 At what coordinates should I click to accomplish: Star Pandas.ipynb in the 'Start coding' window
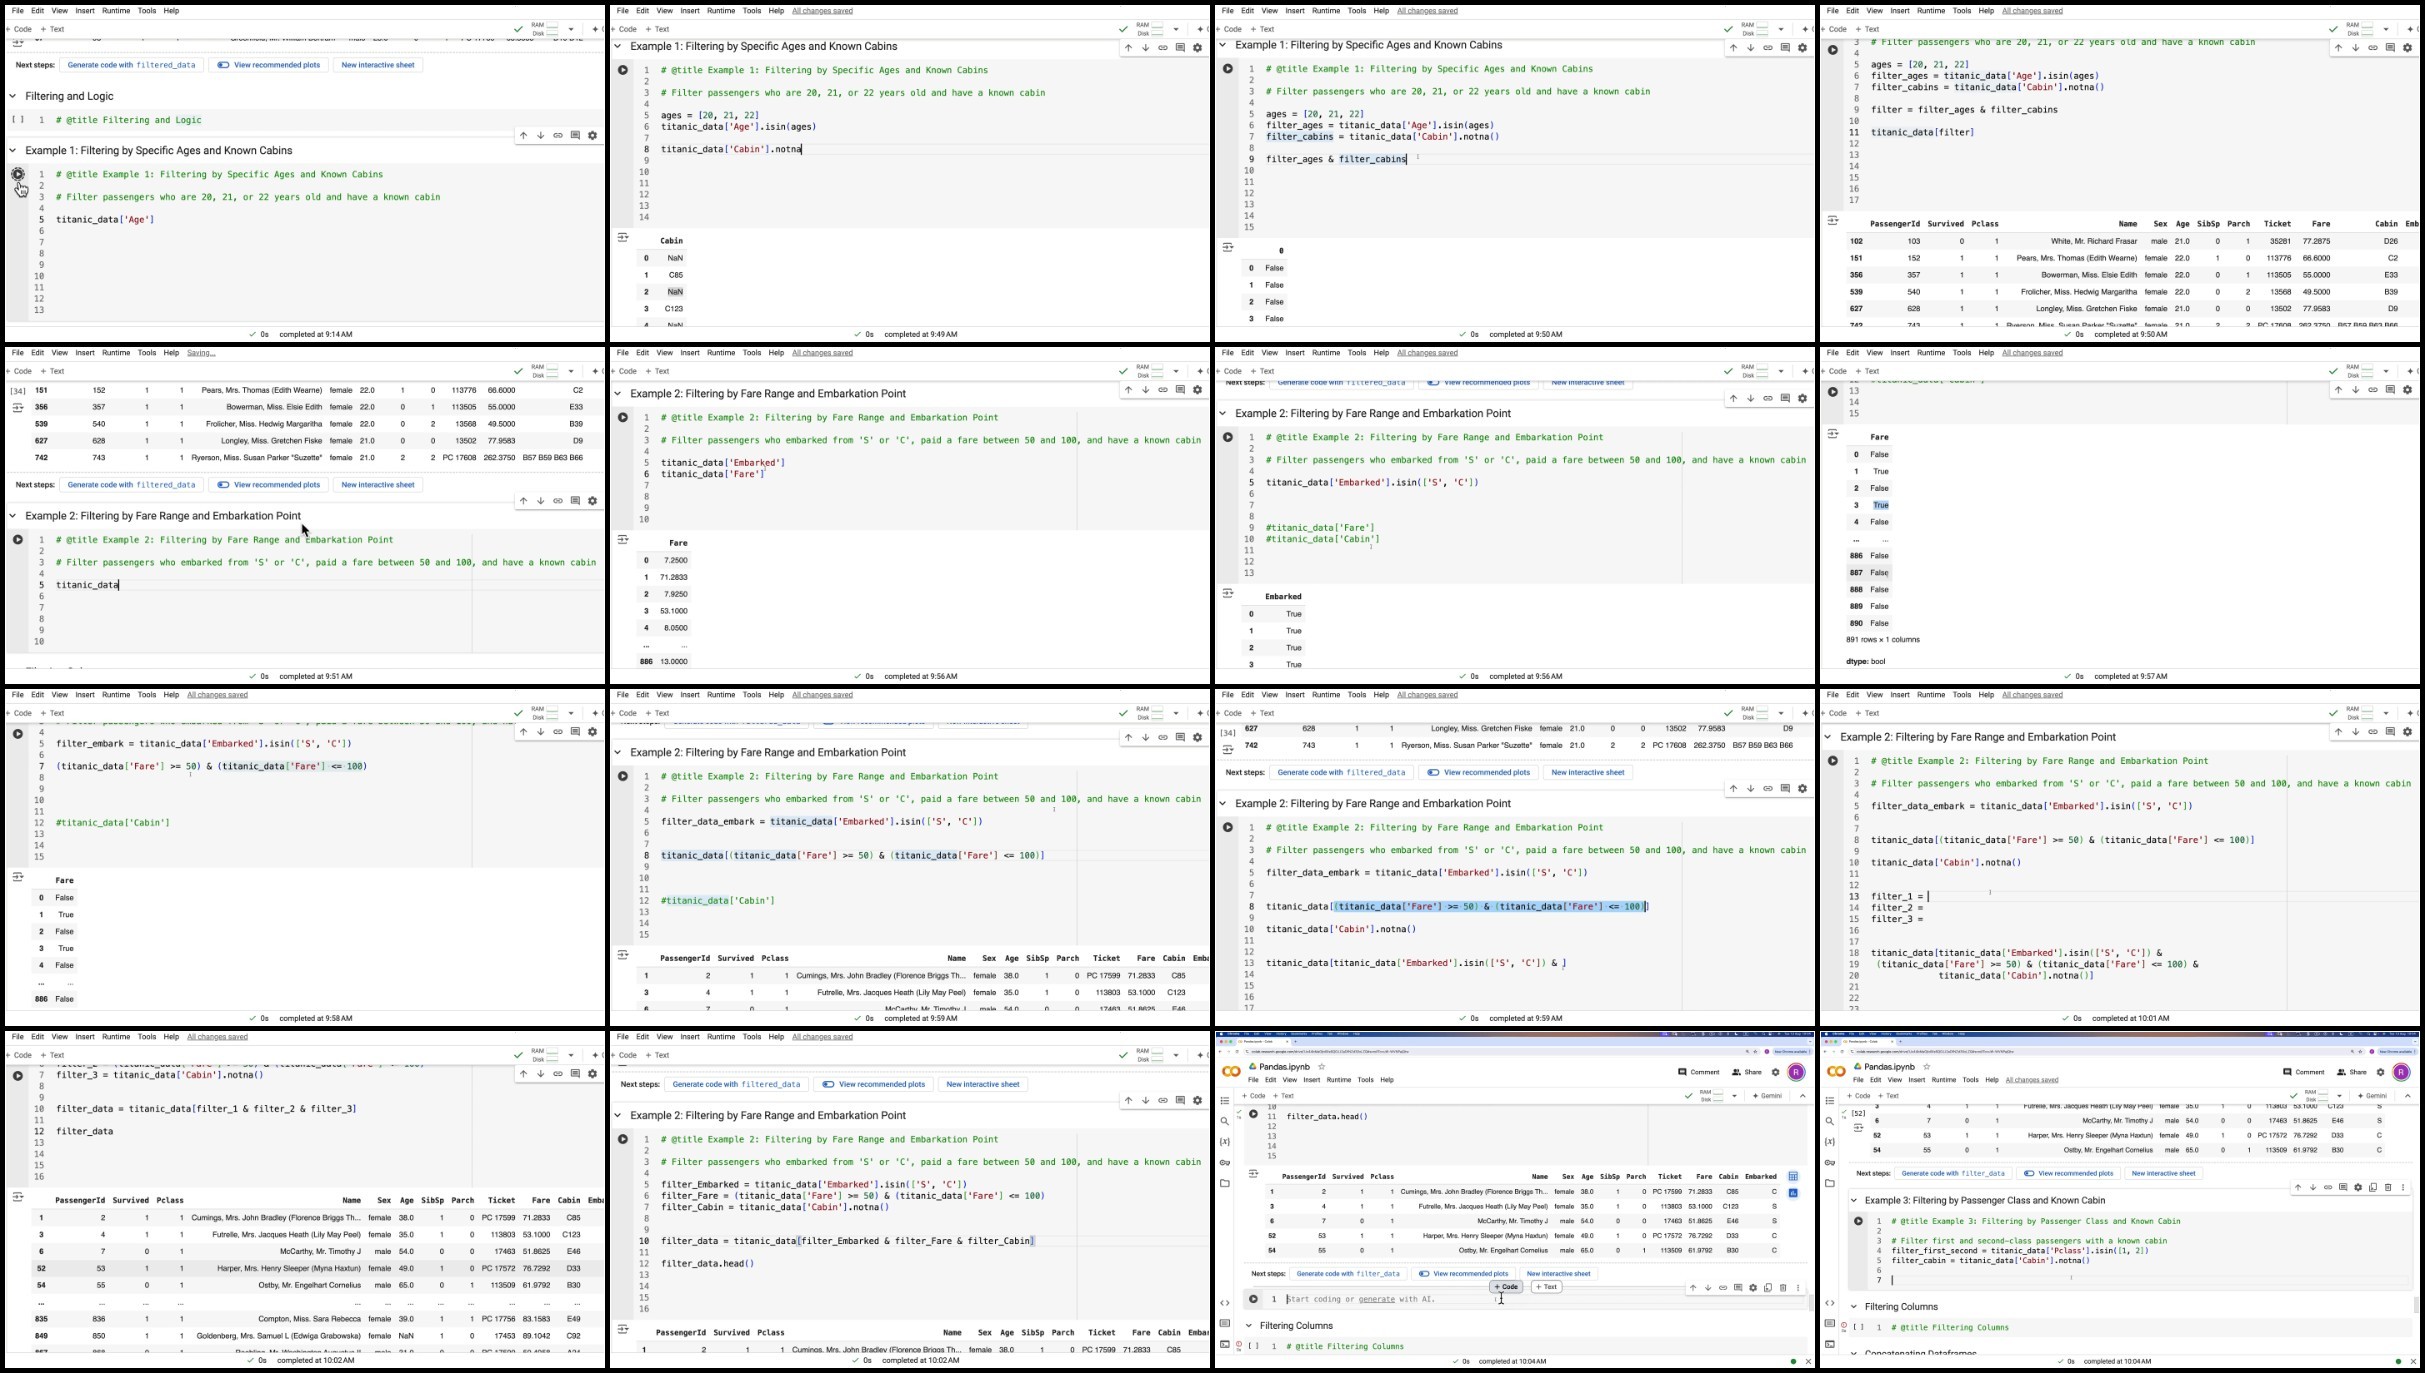[x=1322, y=1067]
